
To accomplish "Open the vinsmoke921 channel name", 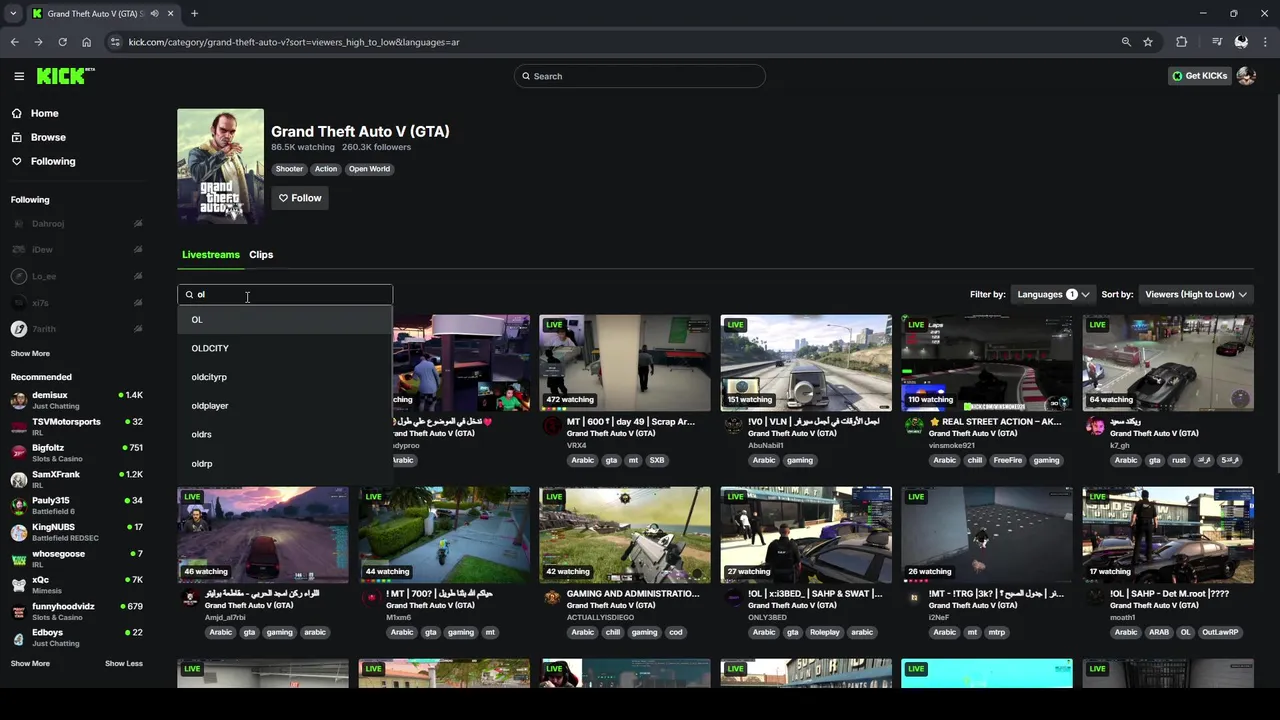I will click(952, 445).
